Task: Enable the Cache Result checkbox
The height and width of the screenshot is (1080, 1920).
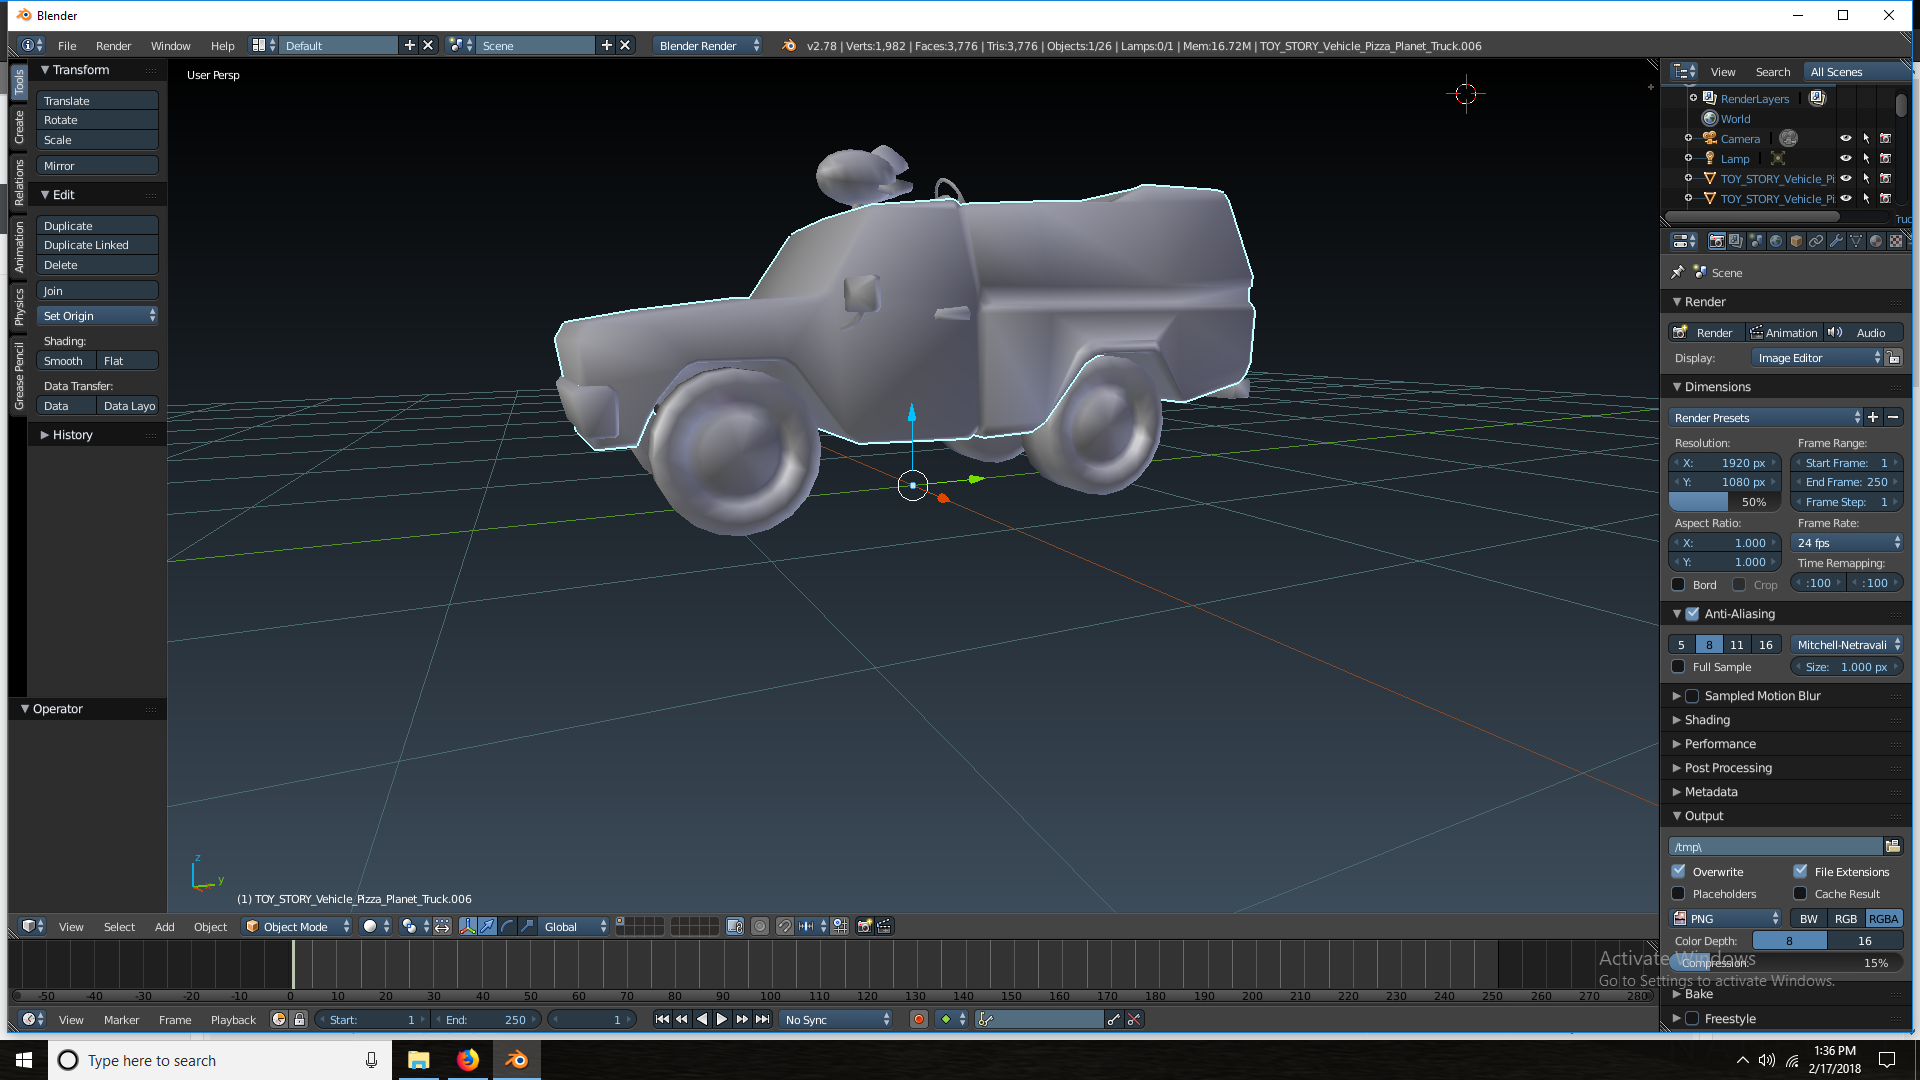Action: (1800, 893)
